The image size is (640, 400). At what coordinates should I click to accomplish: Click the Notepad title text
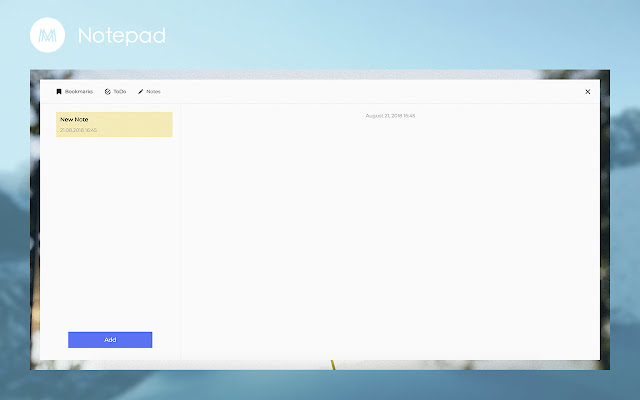(x=122, y=36)
